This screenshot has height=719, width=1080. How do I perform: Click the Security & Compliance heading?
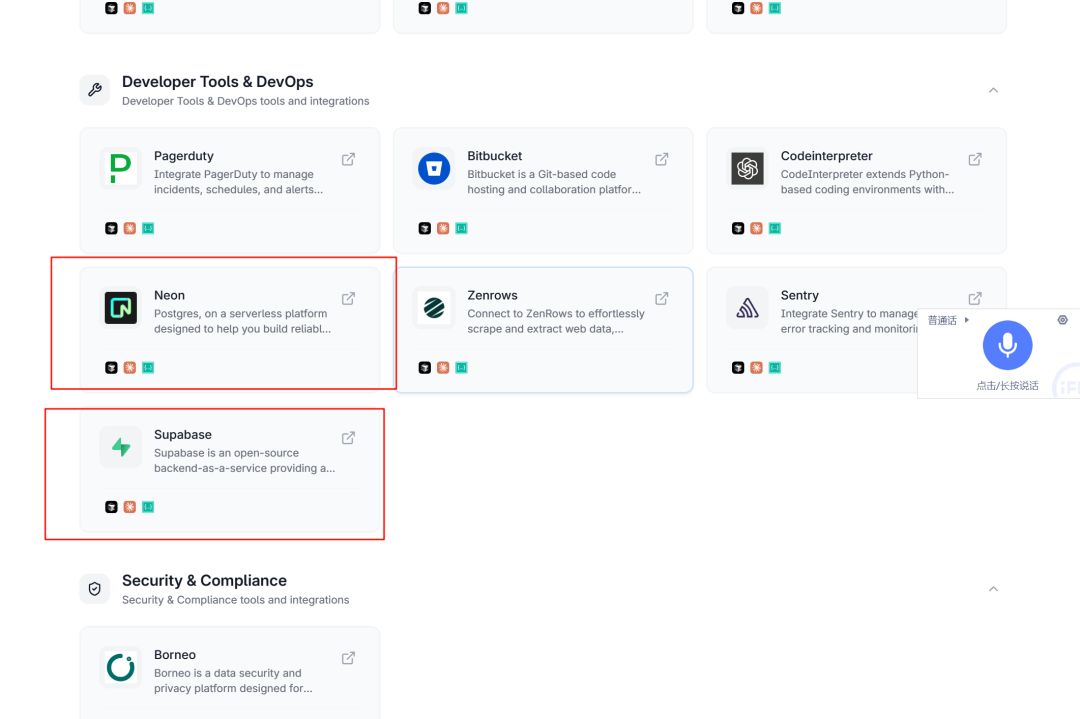[x=205, y=581]
